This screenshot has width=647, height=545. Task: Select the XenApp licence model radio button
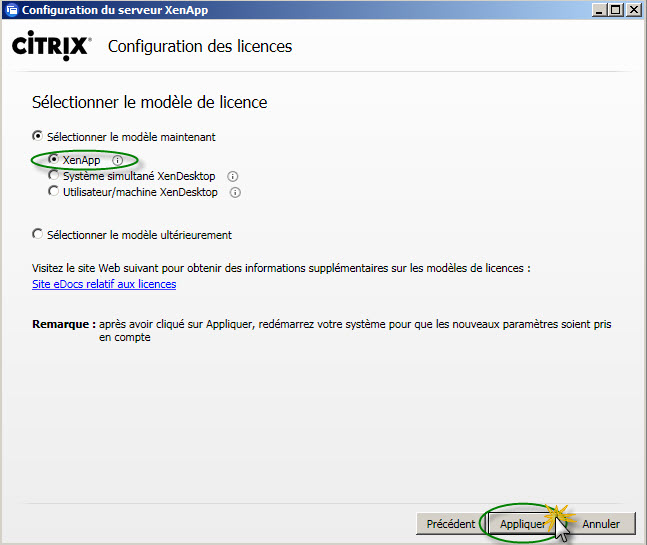[x=53, y=158]
